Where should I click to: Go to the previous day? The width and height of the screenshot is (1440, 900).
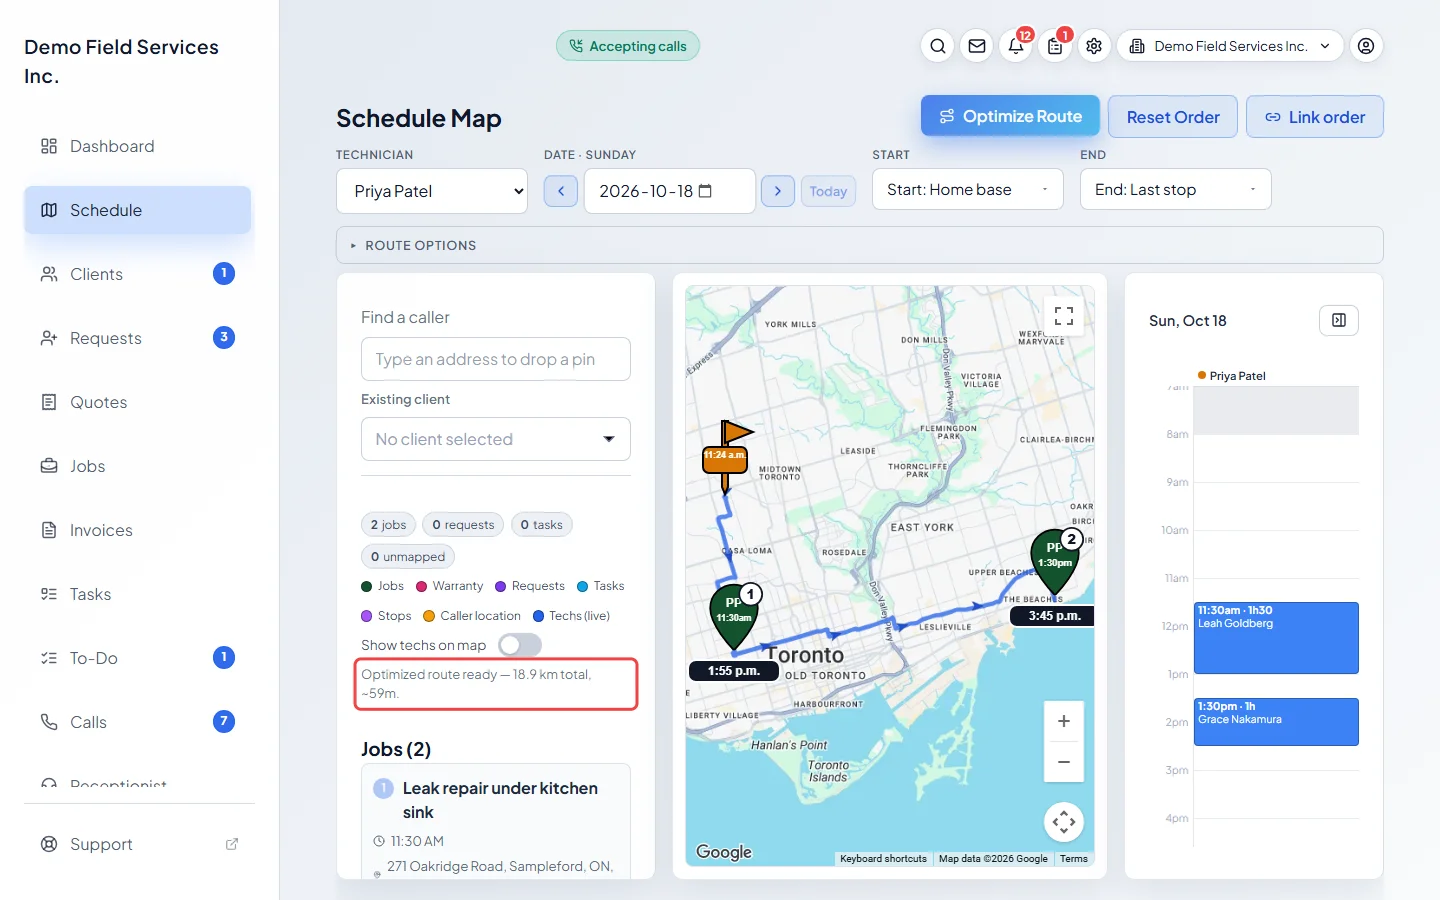coord(561,191)
